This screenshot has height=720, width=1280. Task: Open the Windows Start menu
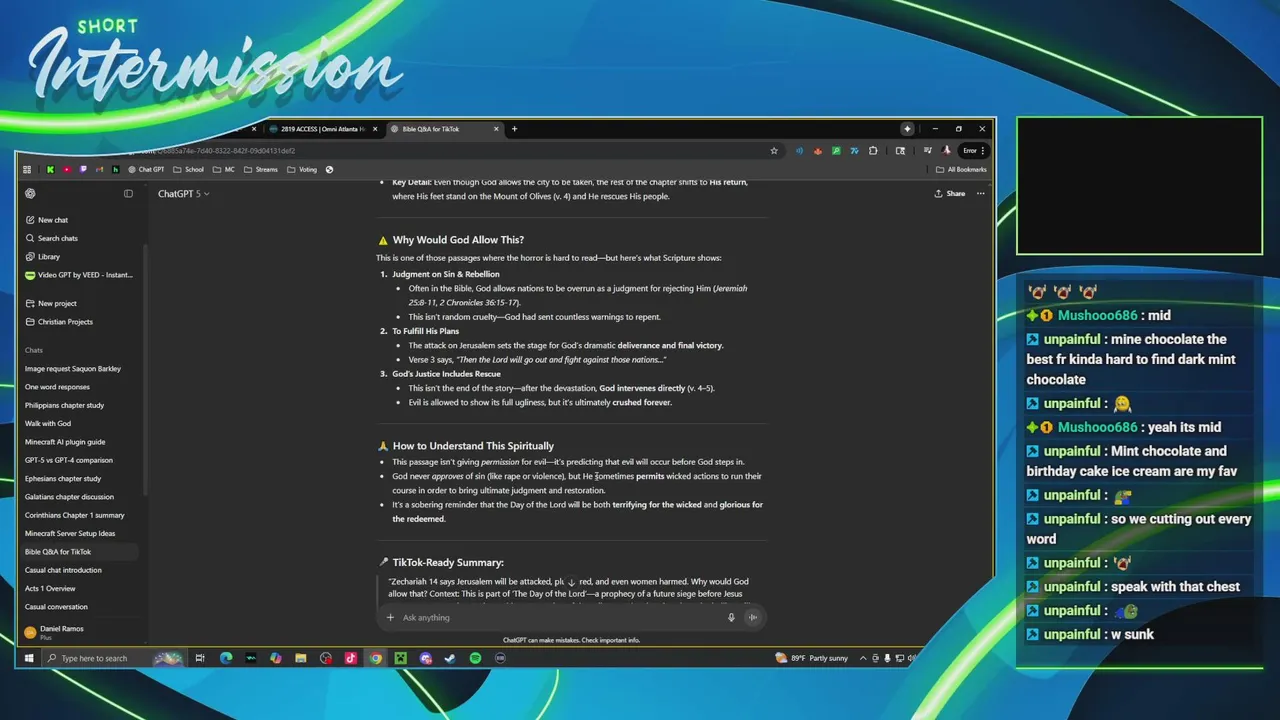click(x=29, y=658)
